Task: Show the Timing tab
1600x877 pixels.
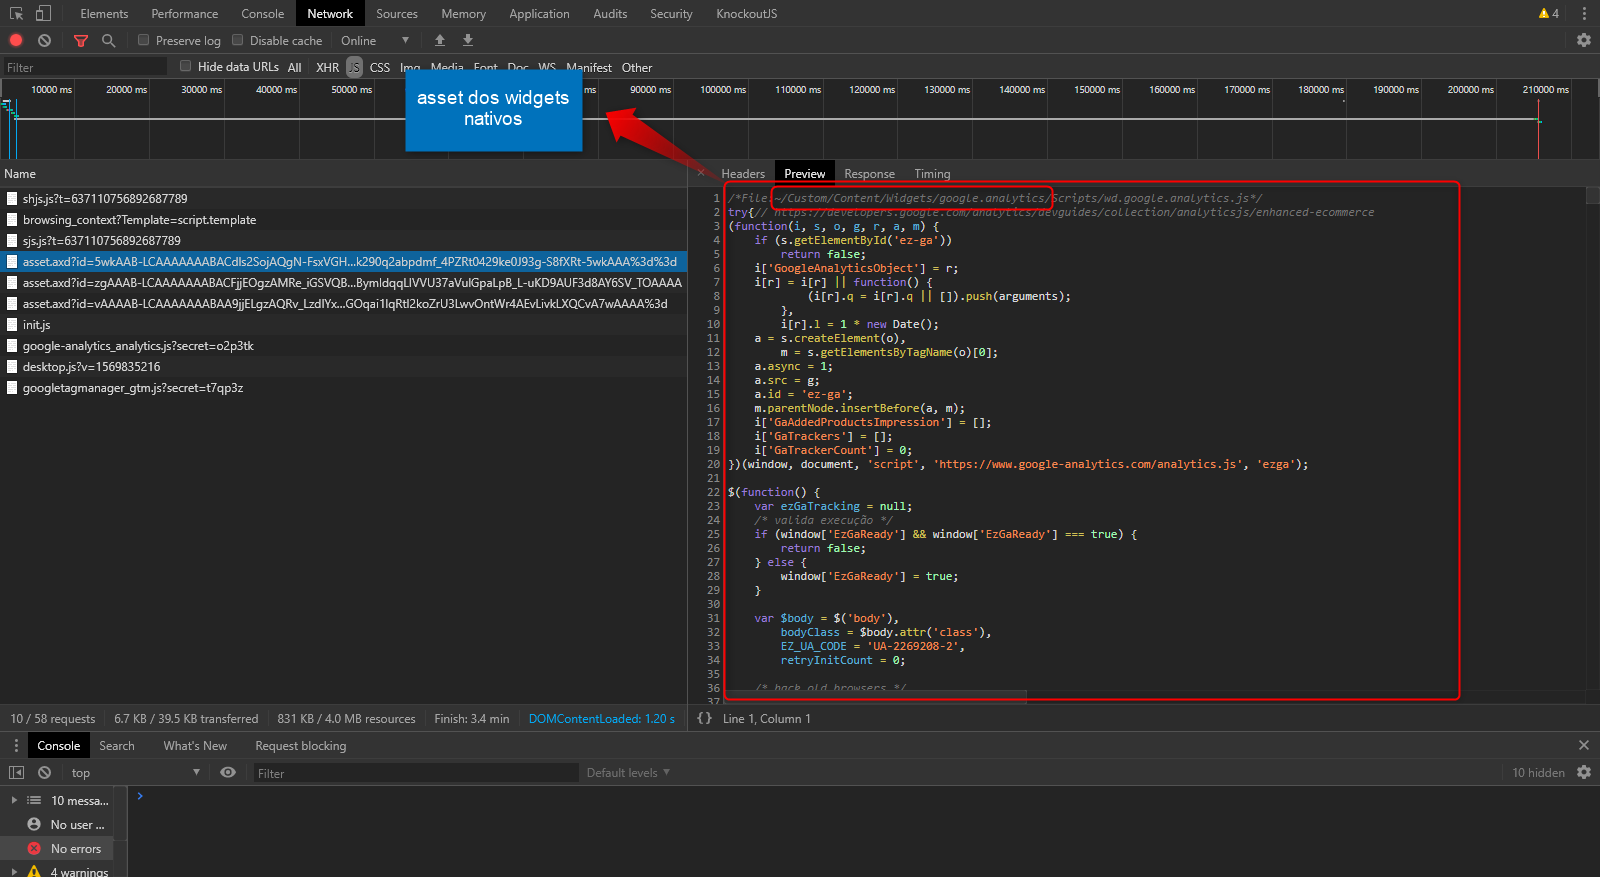Action: [x=932, y=174]
